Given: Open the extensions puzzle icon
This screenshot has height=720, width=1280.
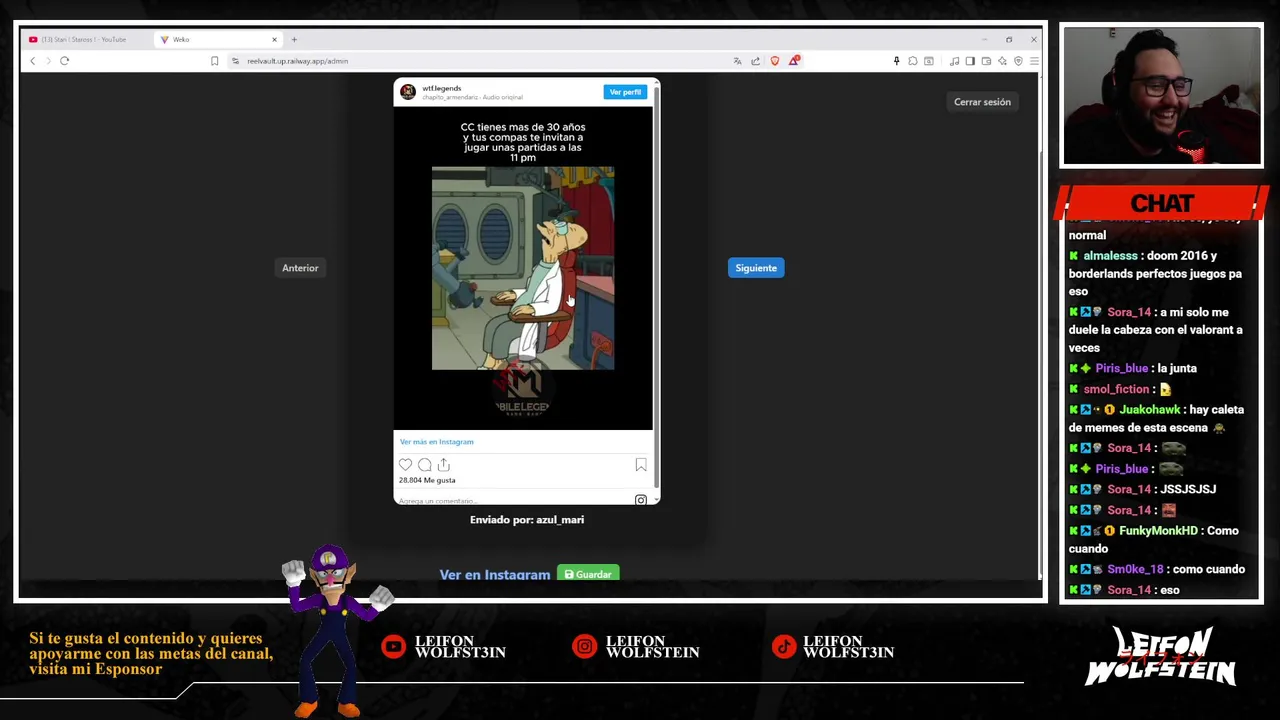Looking at the screenshot, I should click(912, 61).
